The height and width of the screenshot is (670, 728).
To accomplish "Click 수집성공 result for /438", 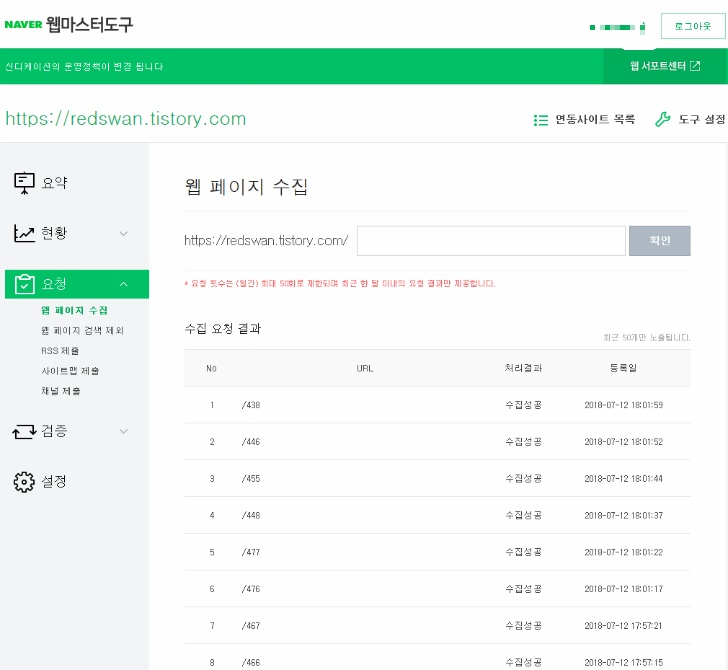I will click(523, 405).
